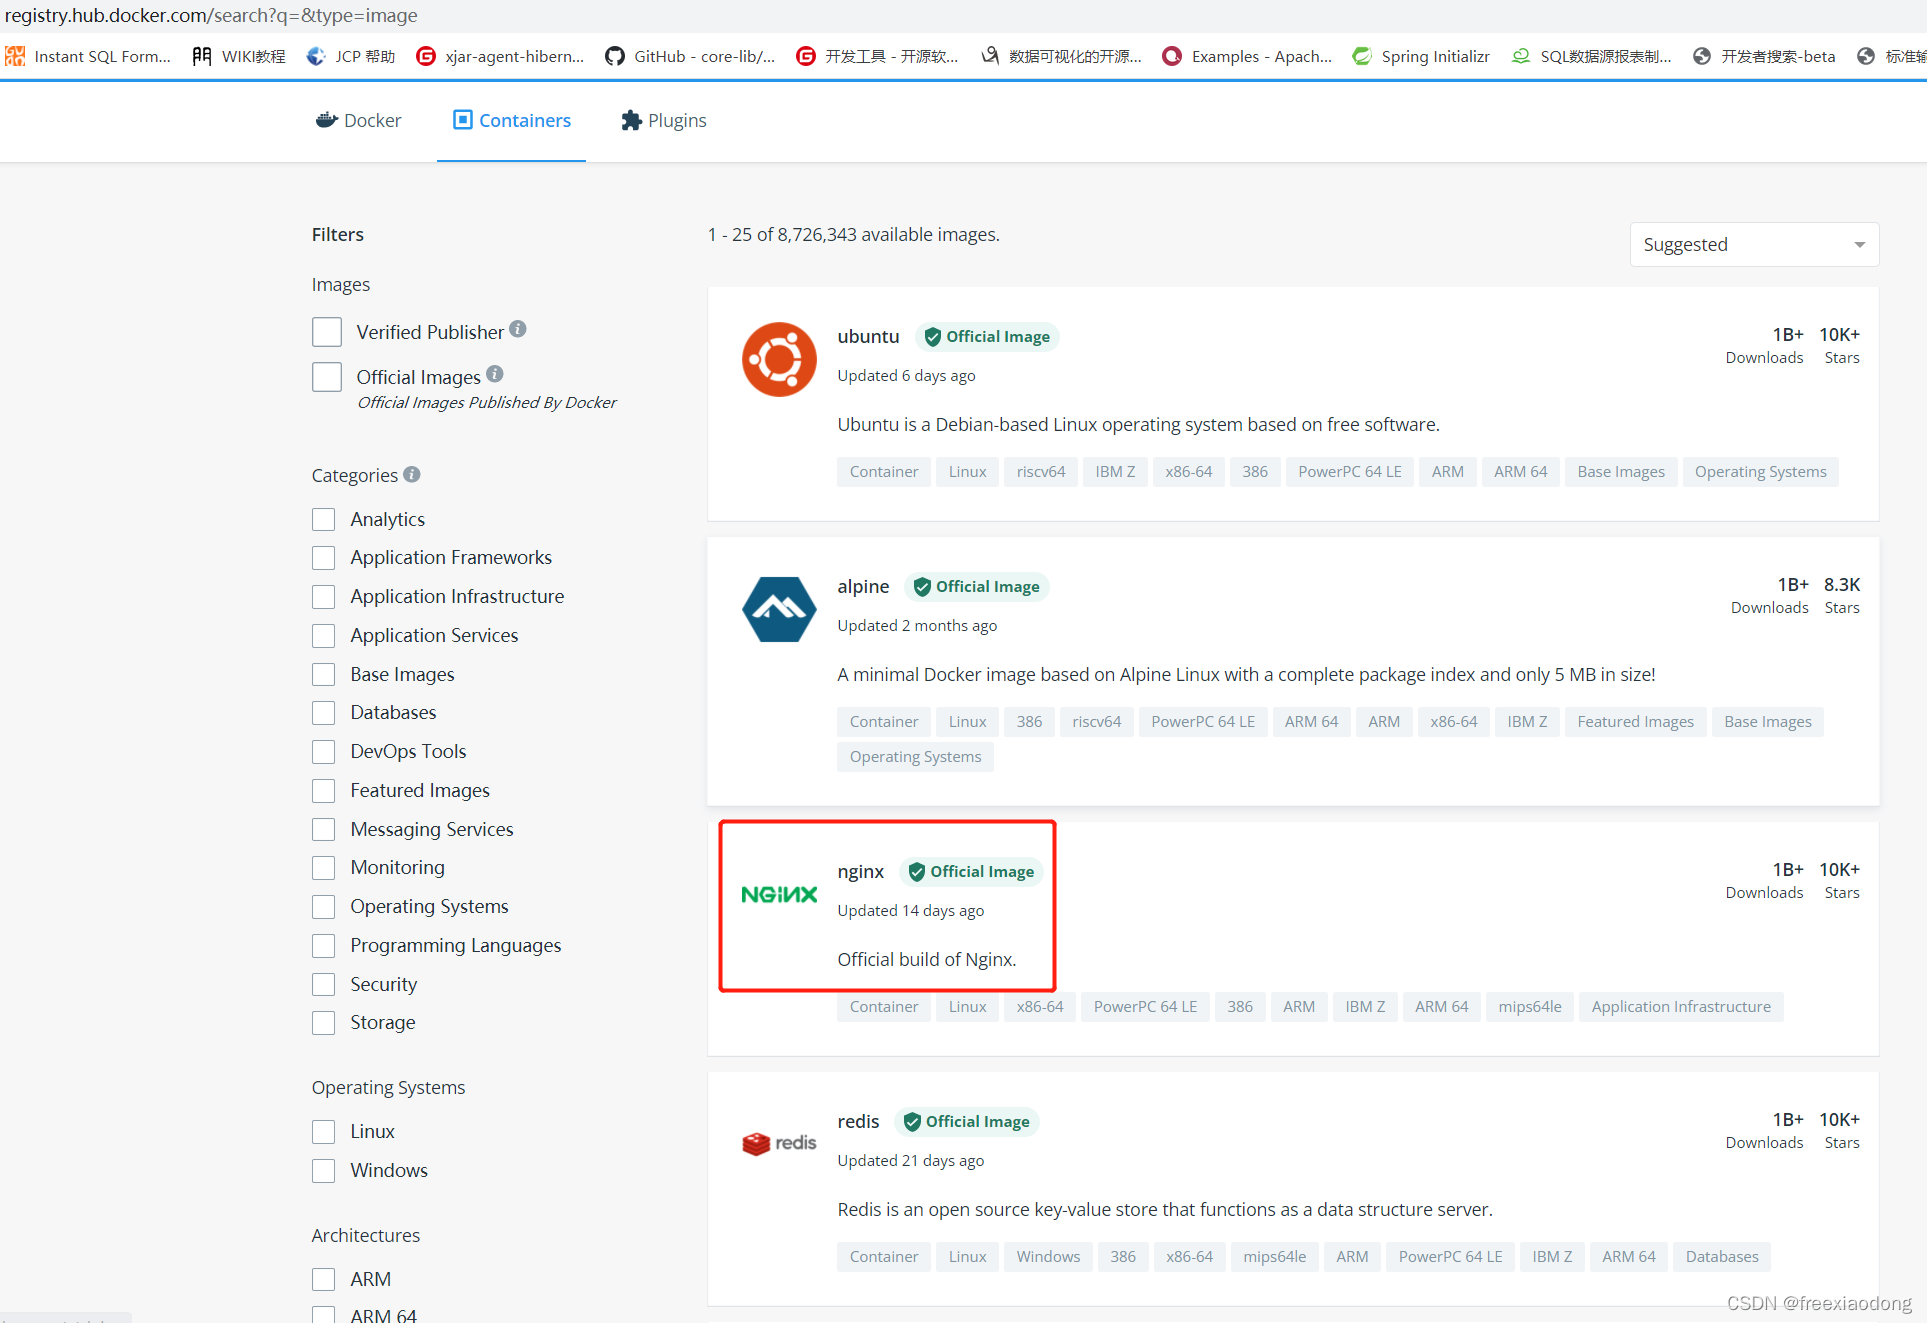This screenshot has height=1323, width=1927.
Task: Open the Suggested sort dropdown
Action: (x=1754, y=244)
